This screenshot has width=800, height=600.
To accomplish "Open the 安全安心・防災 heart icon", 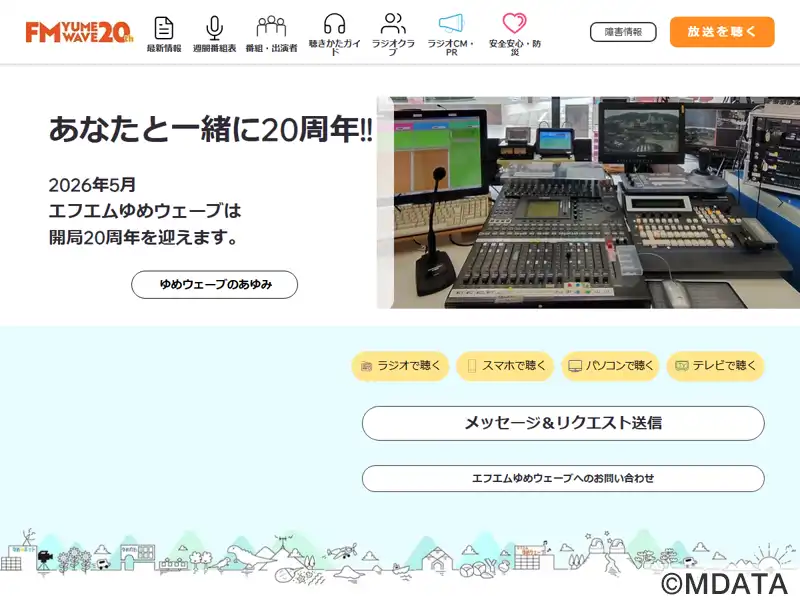I will (x=514, y=23).
